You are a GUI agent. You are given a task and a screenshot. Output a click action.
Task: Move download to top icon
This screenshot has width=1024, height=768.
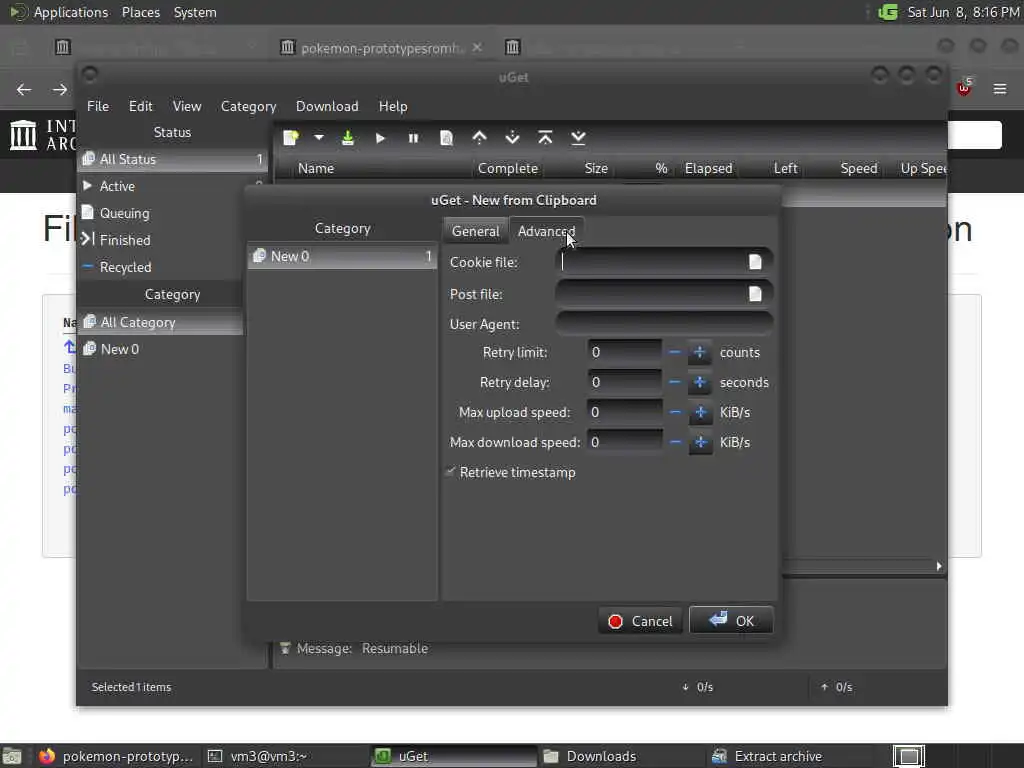coord(545,138)
